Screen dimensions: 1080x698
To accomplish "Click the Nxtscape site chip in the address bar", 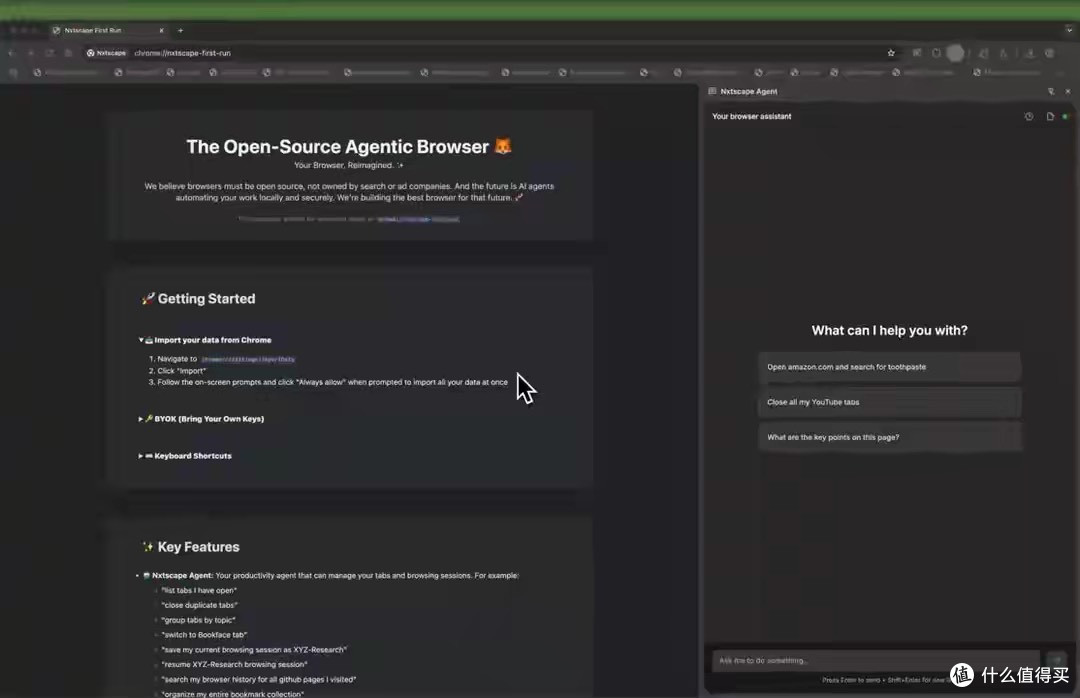I will pyautogui.click(x=106, y=53).
